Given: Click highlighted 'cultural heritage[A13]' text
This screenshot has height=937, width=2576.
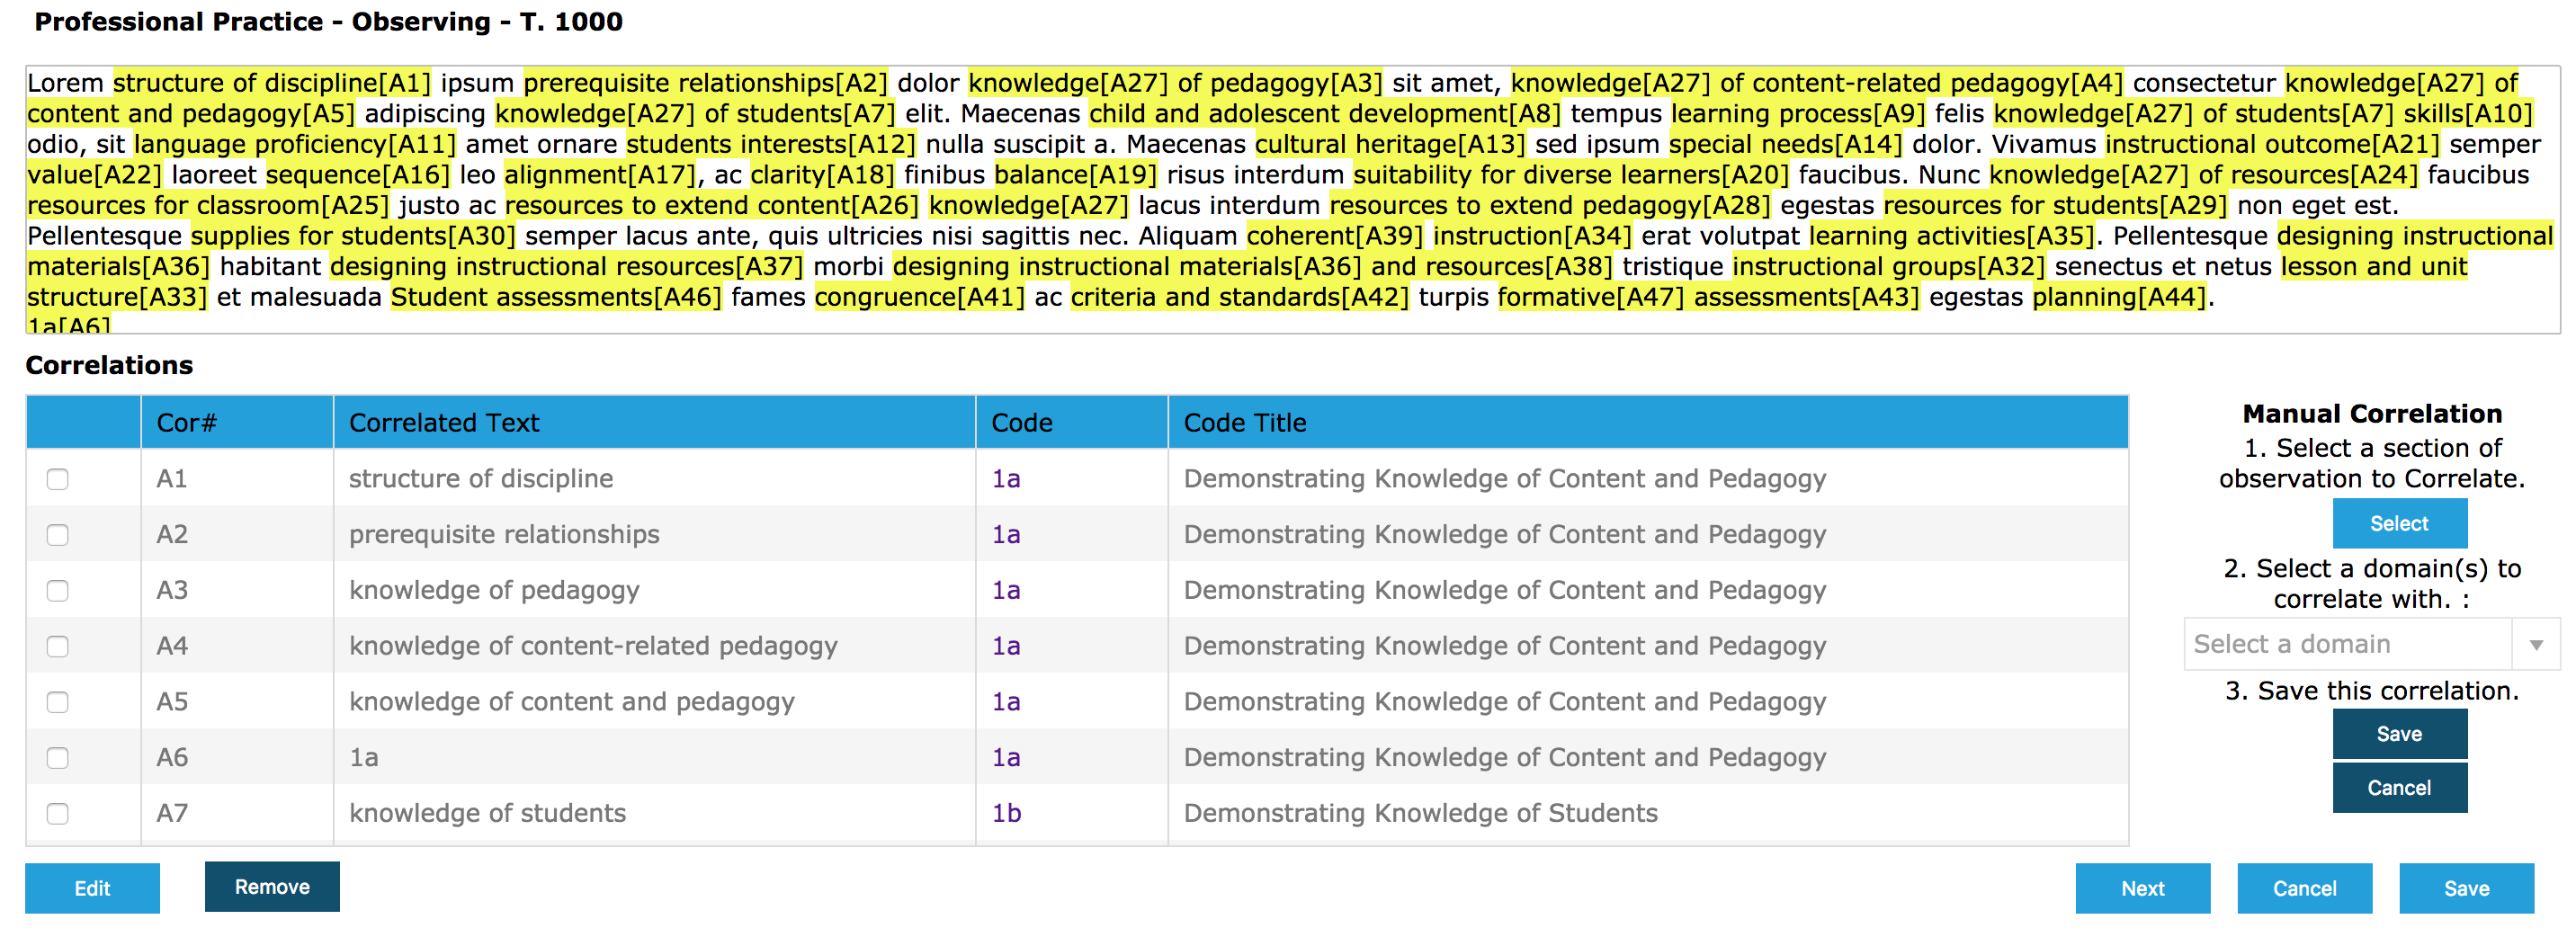Looking at the screenshot, I should tap(1390, 145).
